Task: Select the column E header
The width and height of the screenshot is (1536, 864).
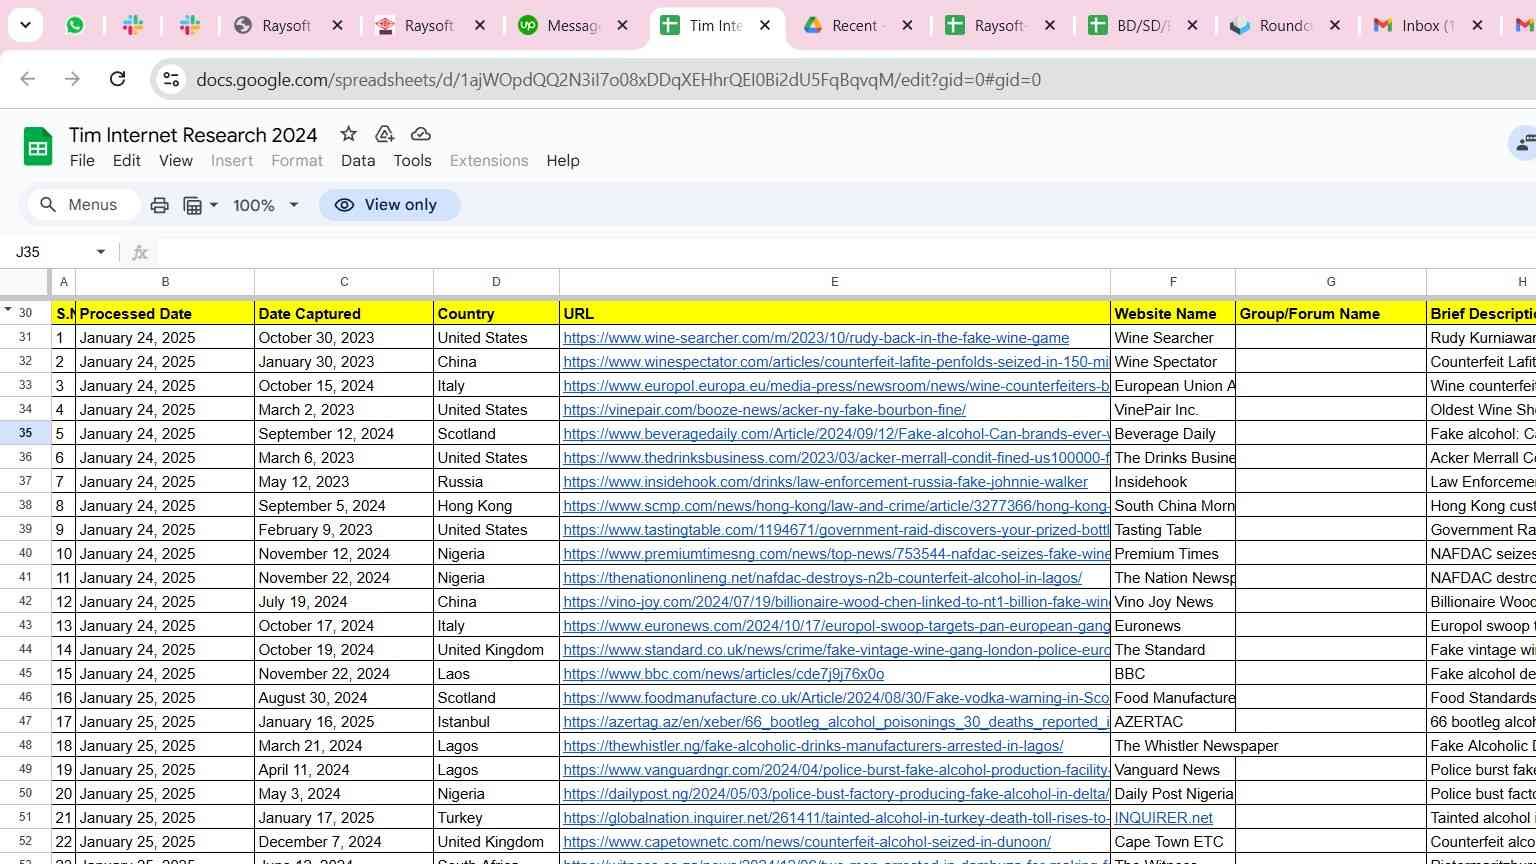Action: click(834, 282)
